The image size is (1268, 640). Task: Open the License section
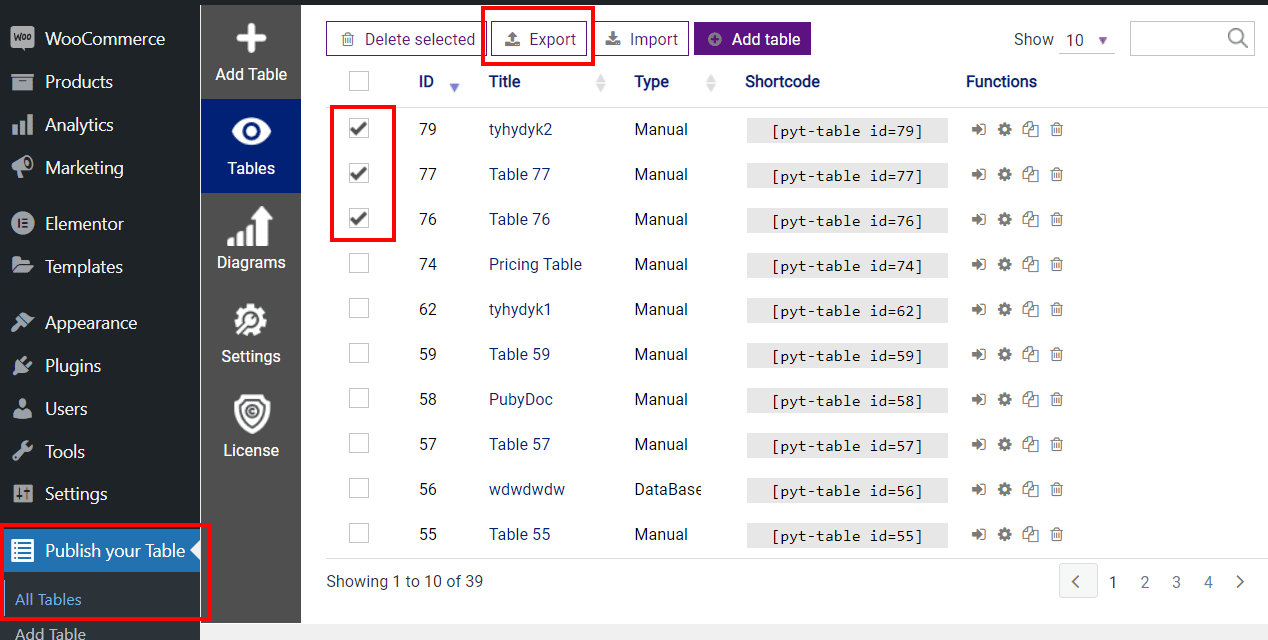[x=250, y=428]
